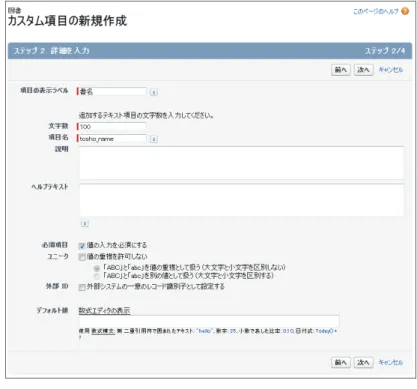The width and height of the screenshot is (417, 389).
Task: Enable 値の重複を許可しない checkbox
Action: pos(82,257)
